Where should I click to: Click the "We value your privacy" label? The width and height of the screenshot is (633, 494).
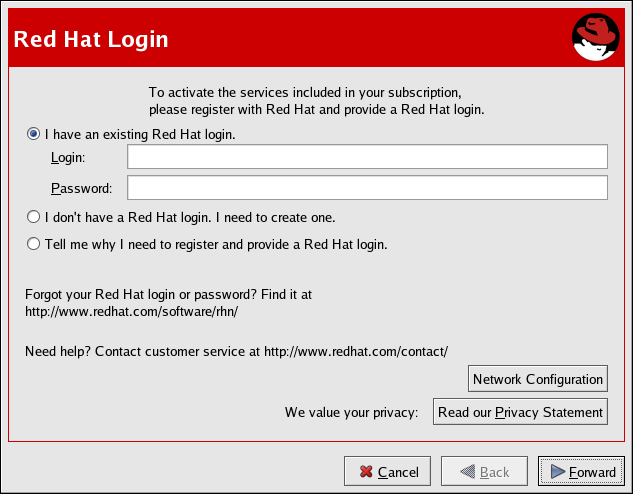[x=351, y=412]
